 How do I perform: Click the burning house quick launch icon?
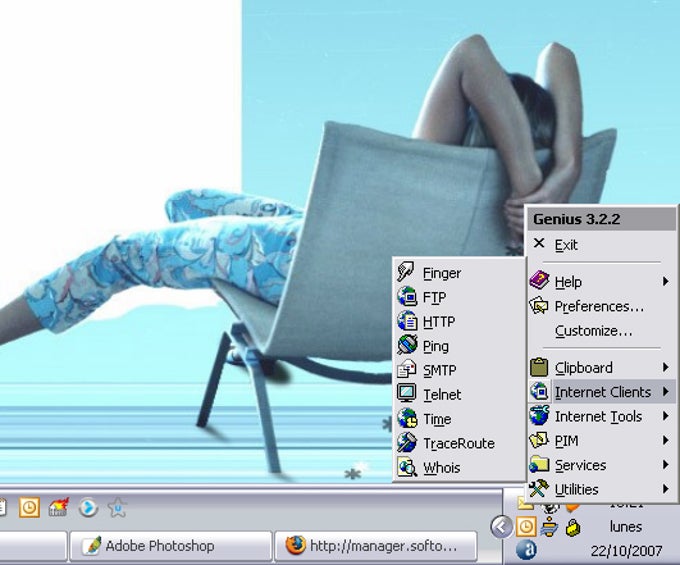[x=59, y=507]
